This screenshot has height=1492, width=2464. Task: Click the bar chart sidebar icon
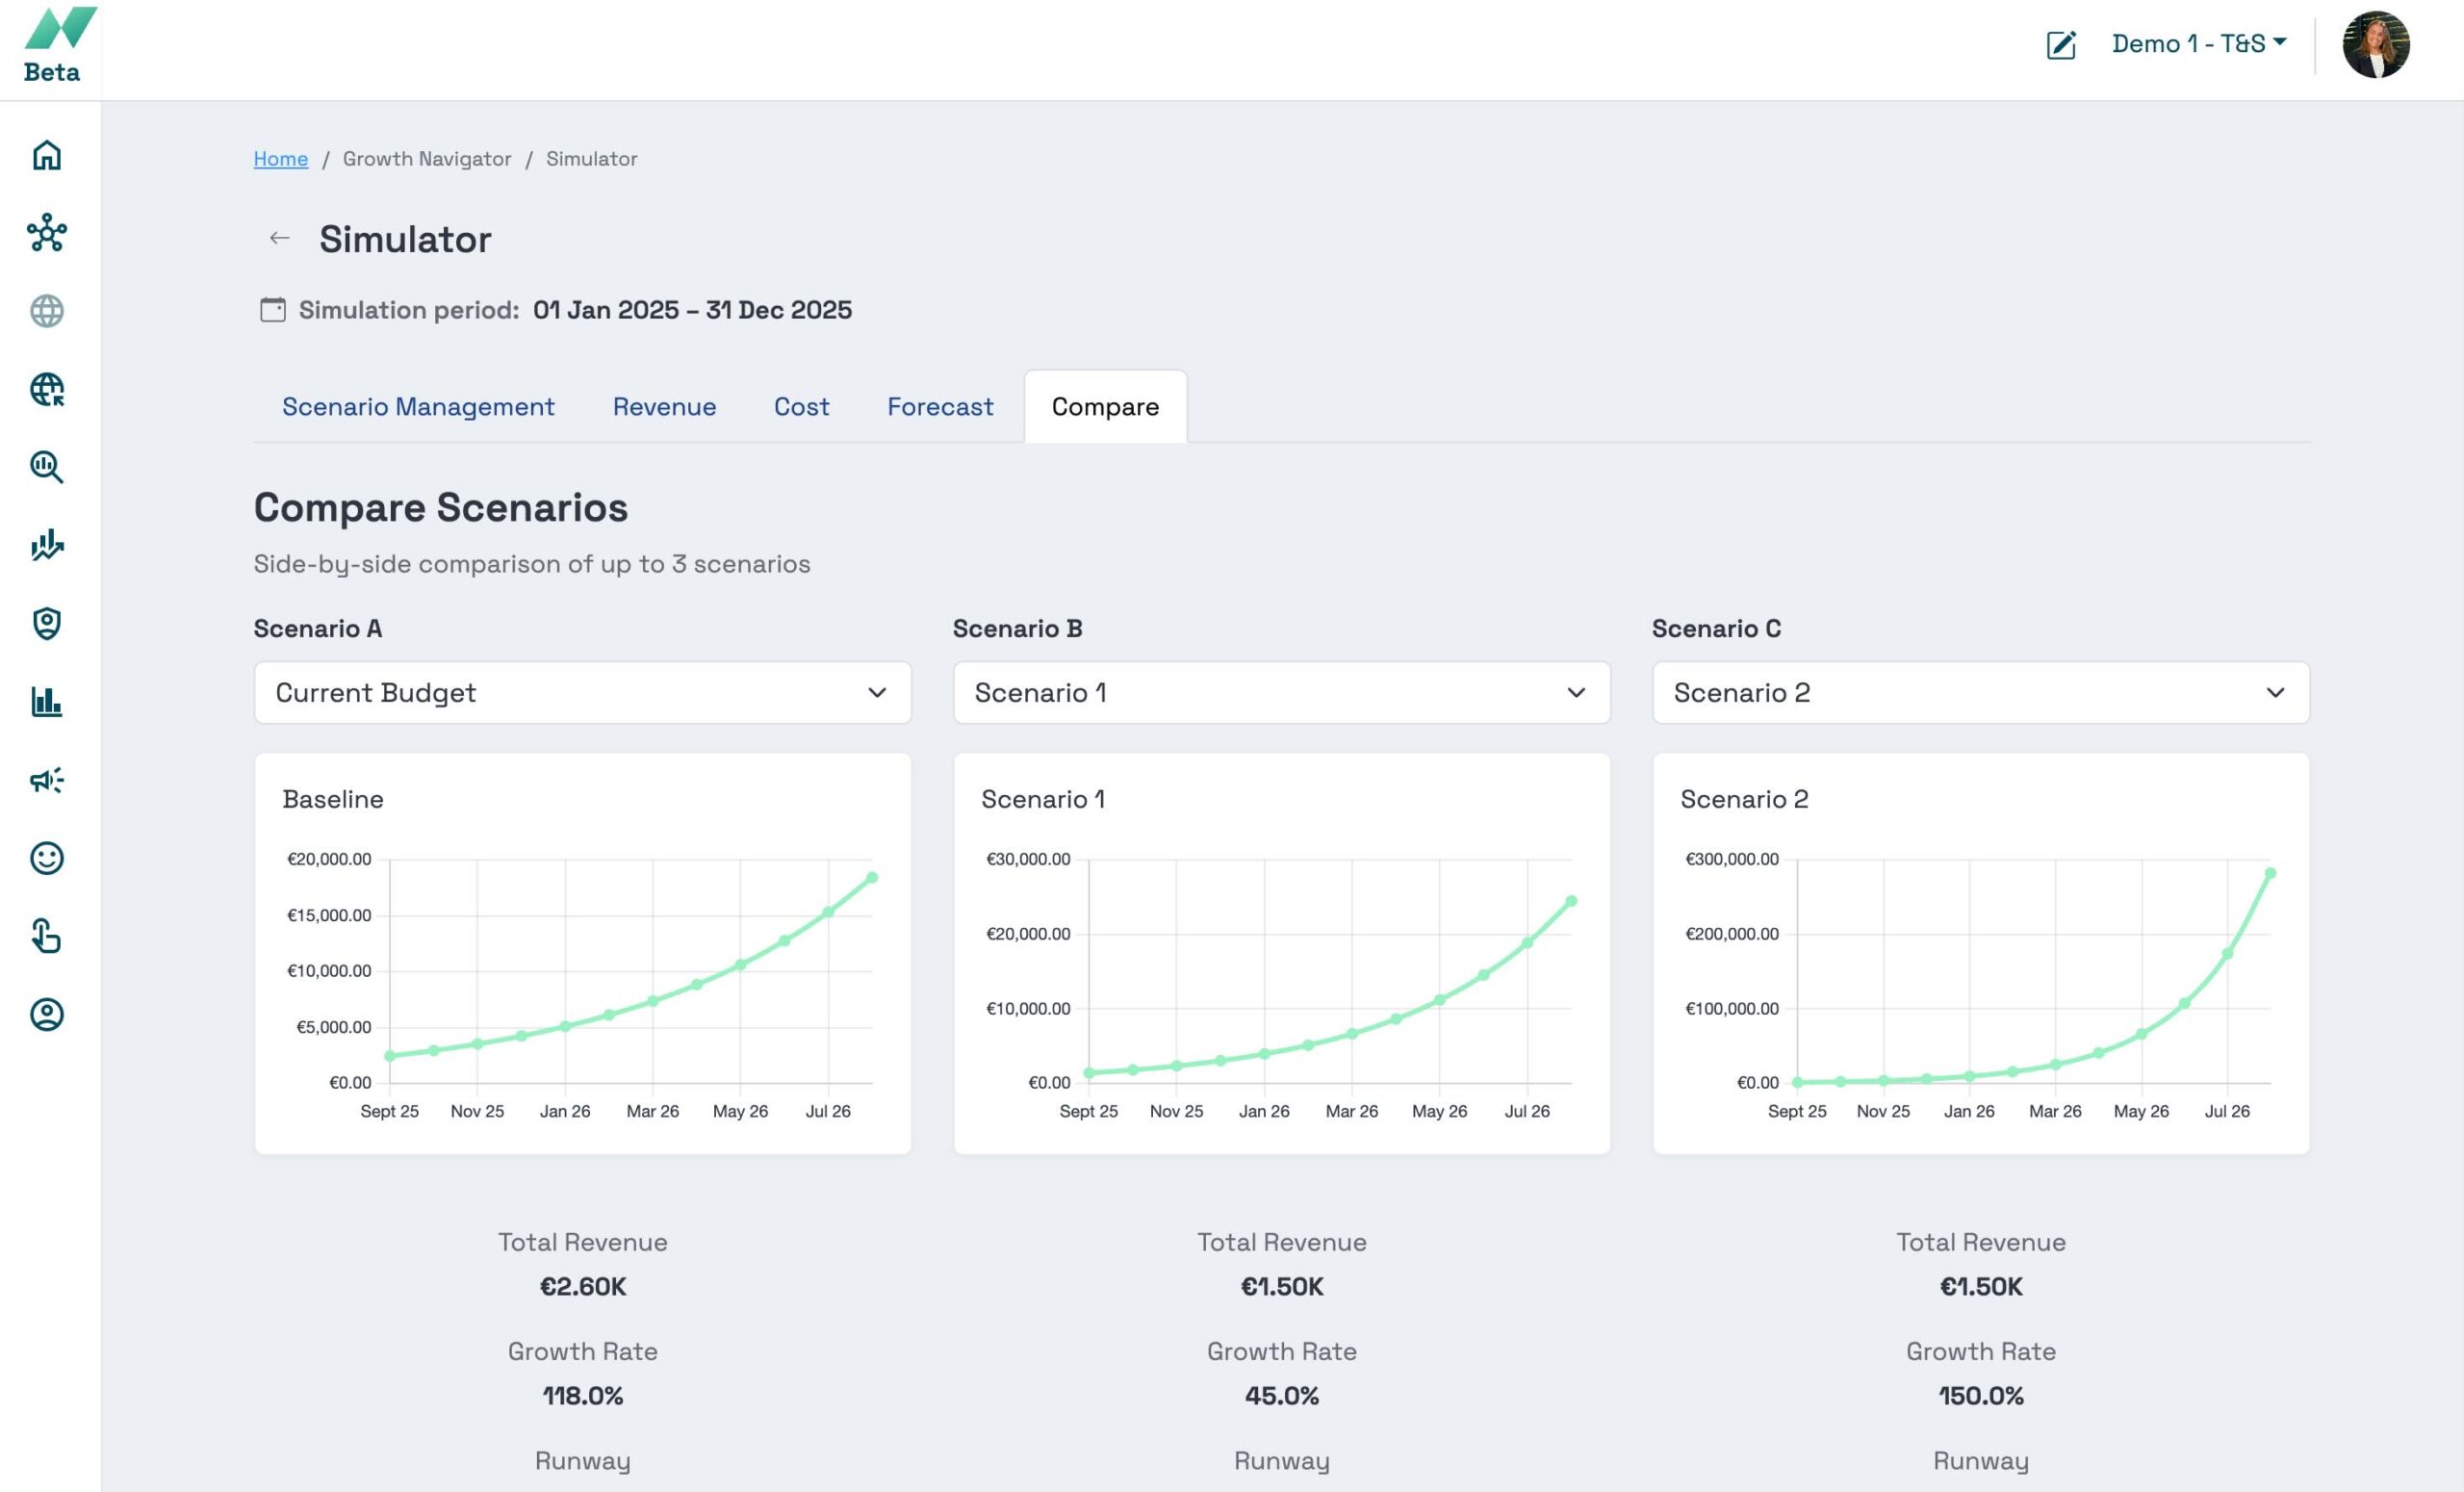47,701
